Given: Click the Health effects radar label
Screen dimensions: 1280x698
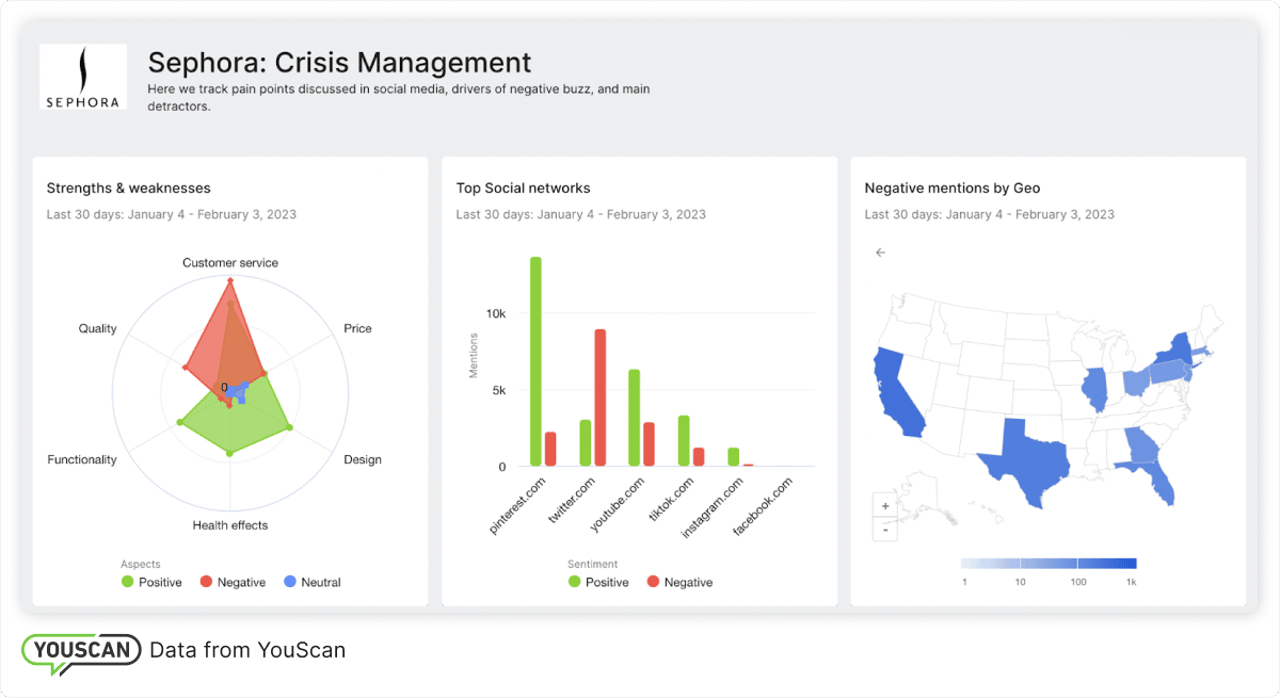Looking at the screenshot, I should [x=230, y=525].
